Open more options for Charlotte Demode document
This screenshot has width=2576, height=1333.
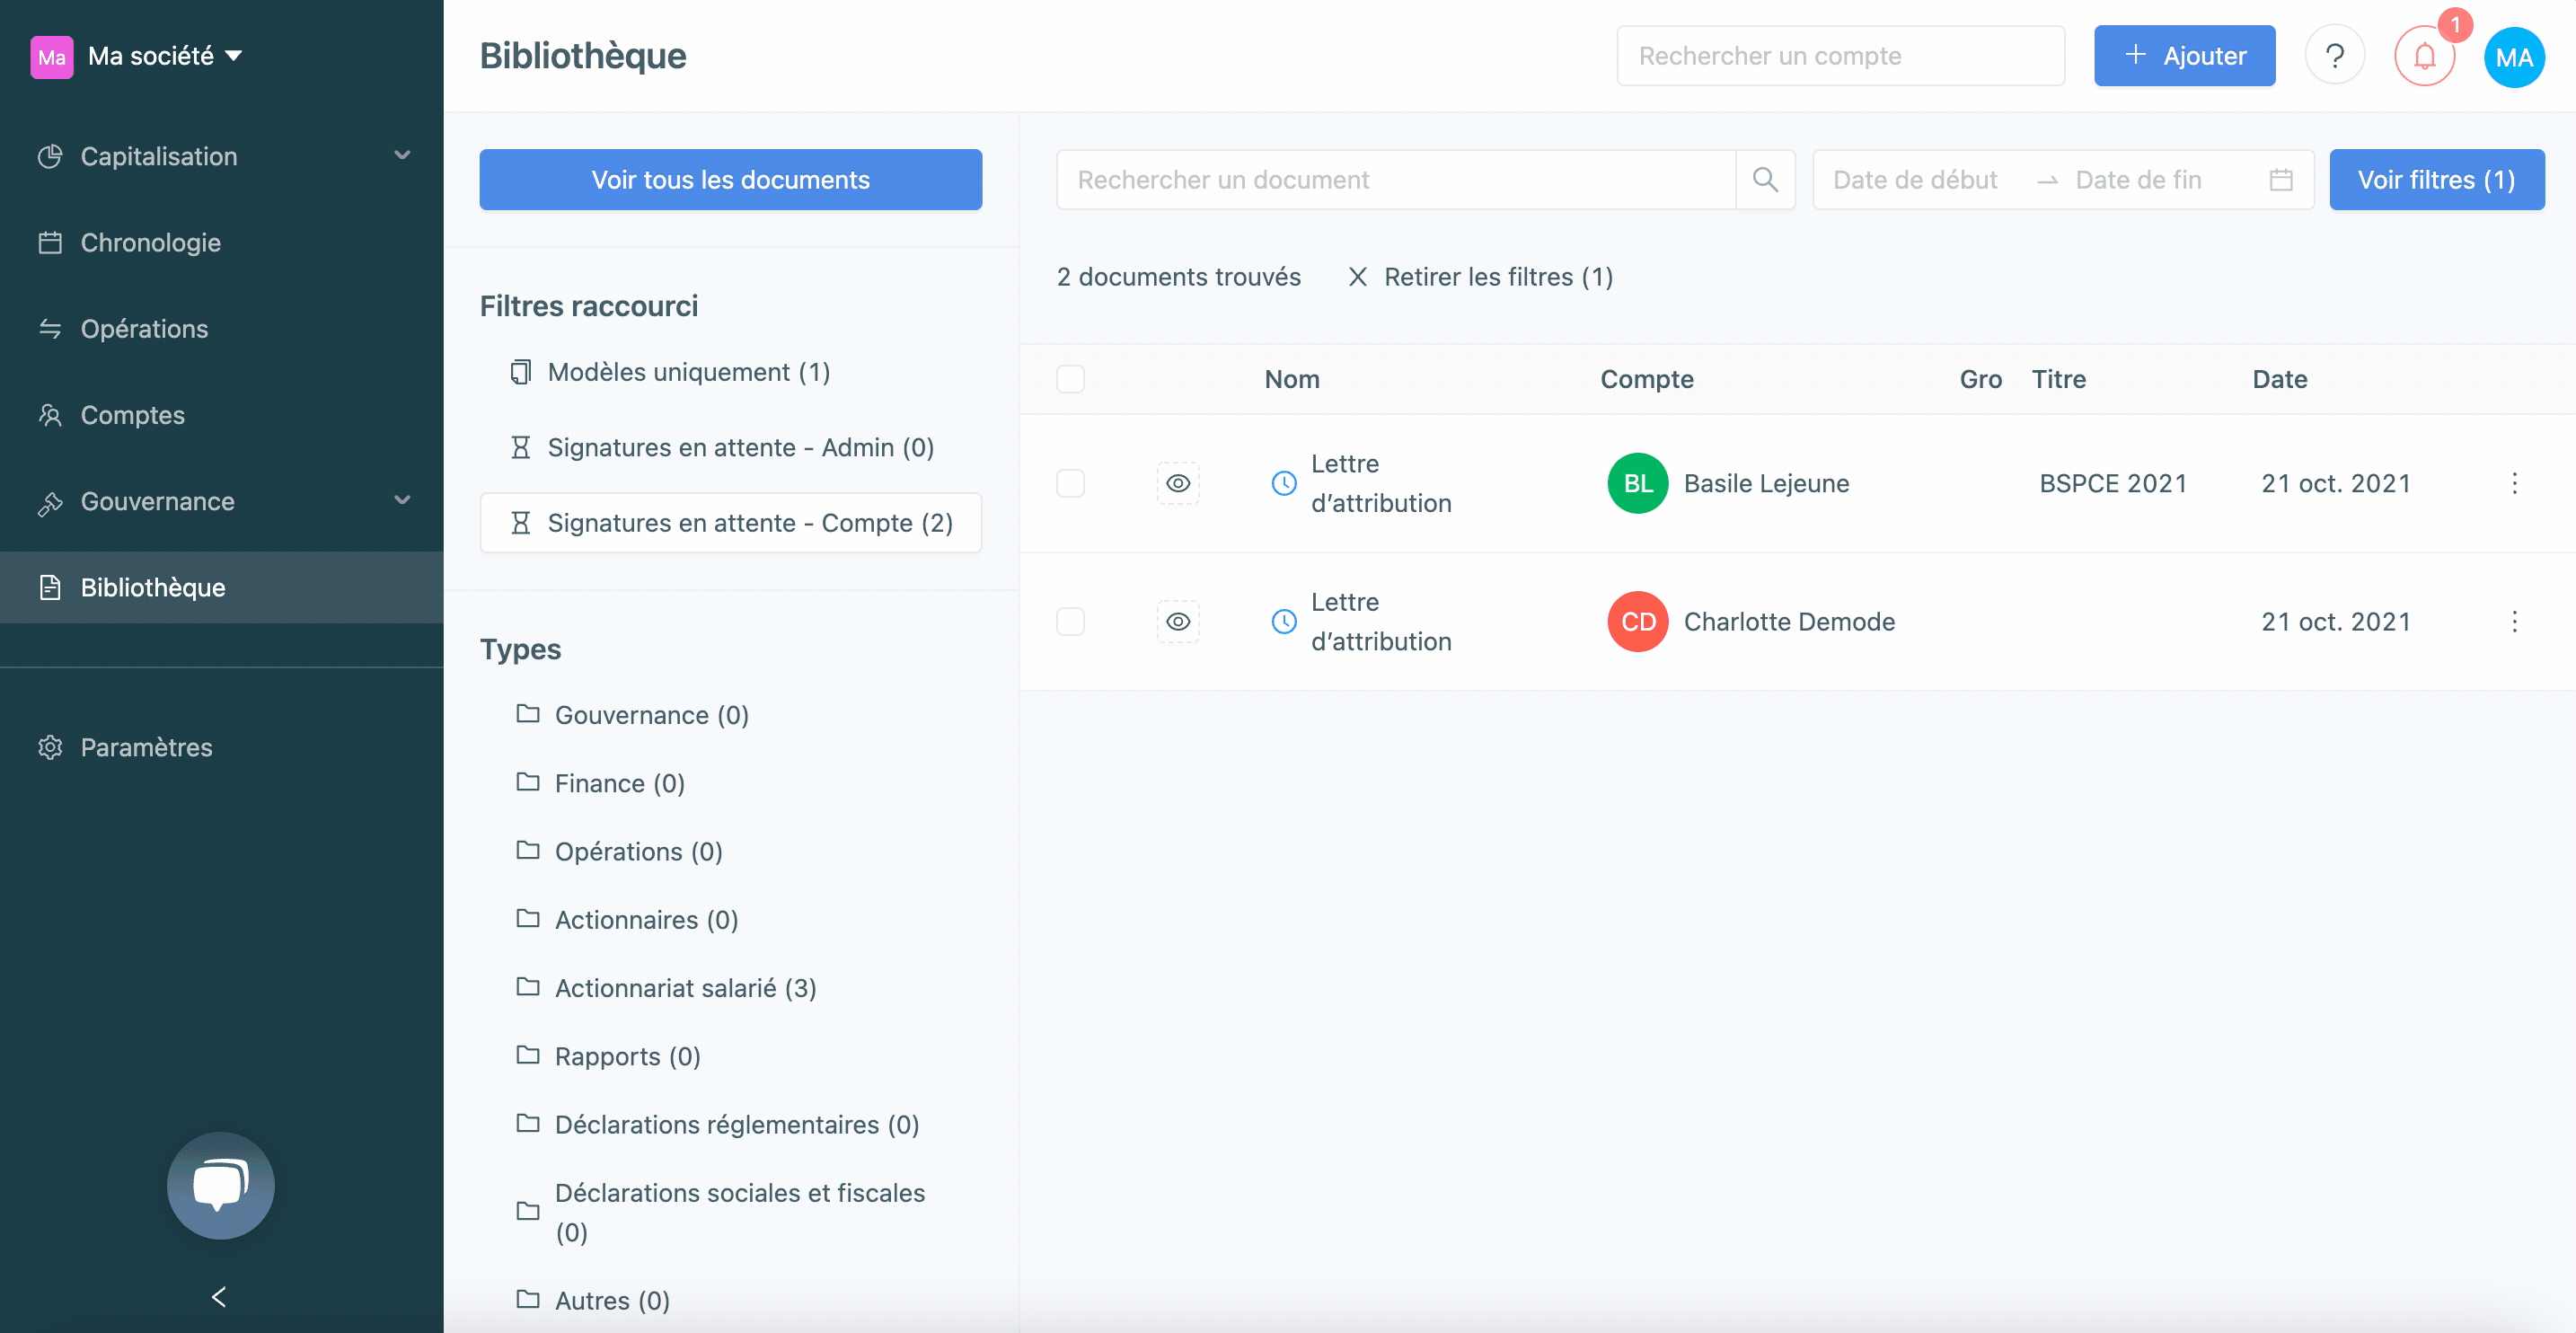pos(2514,622)
